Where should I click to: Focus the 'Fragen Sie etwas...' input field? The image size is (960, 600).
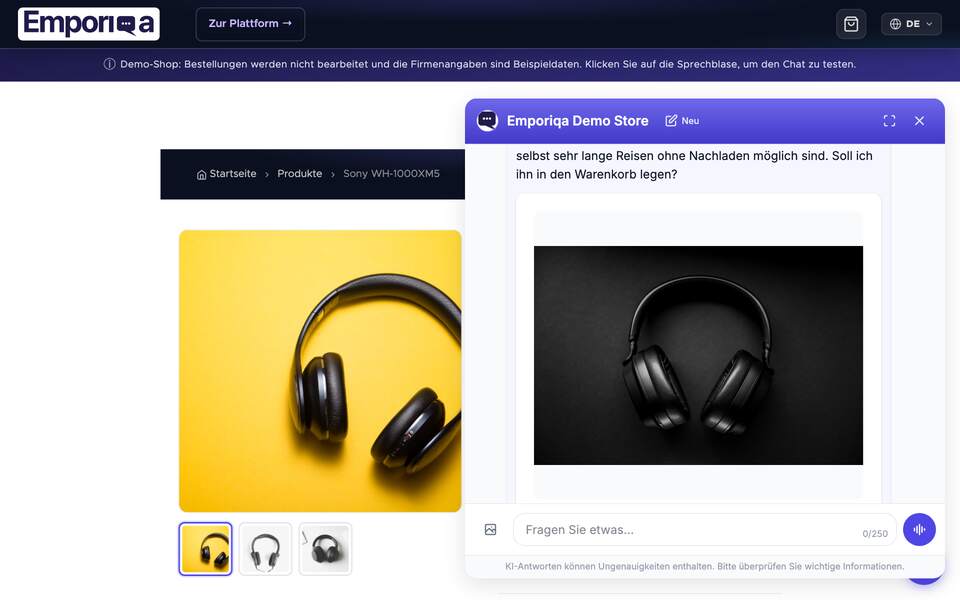click(705, 530)
